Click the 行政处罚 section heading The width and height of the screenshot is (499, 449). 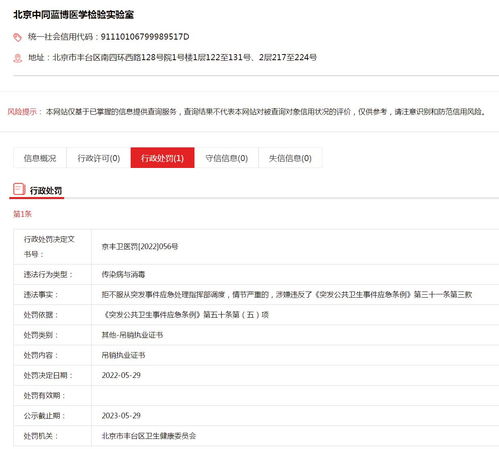click(46, 191)
